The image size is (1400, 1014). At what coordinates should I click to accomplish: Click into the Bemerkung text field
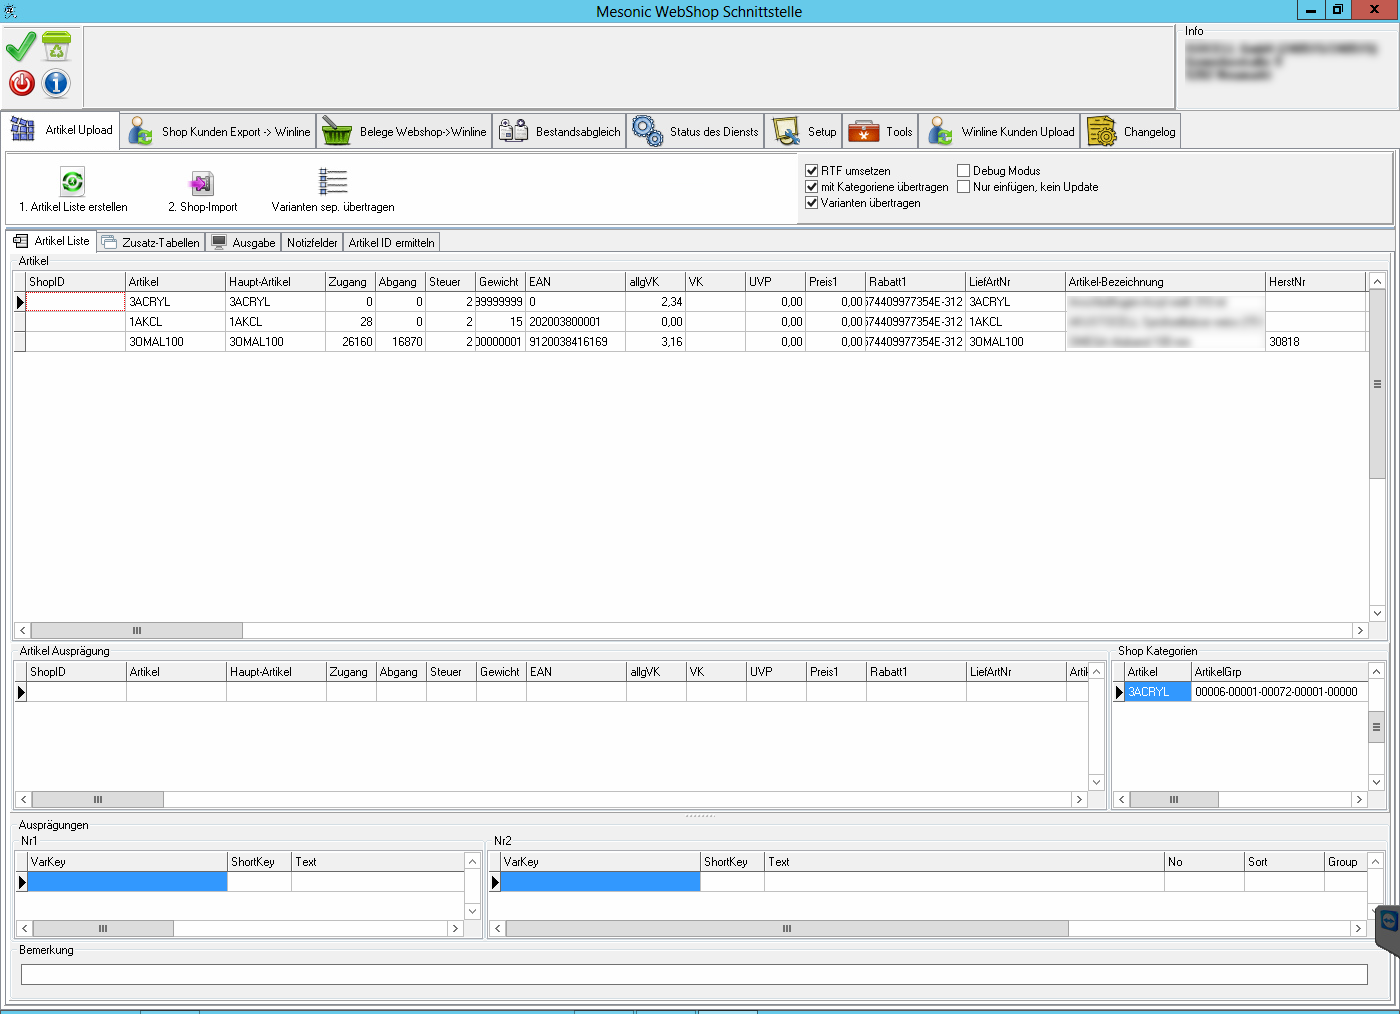[694, 974]
